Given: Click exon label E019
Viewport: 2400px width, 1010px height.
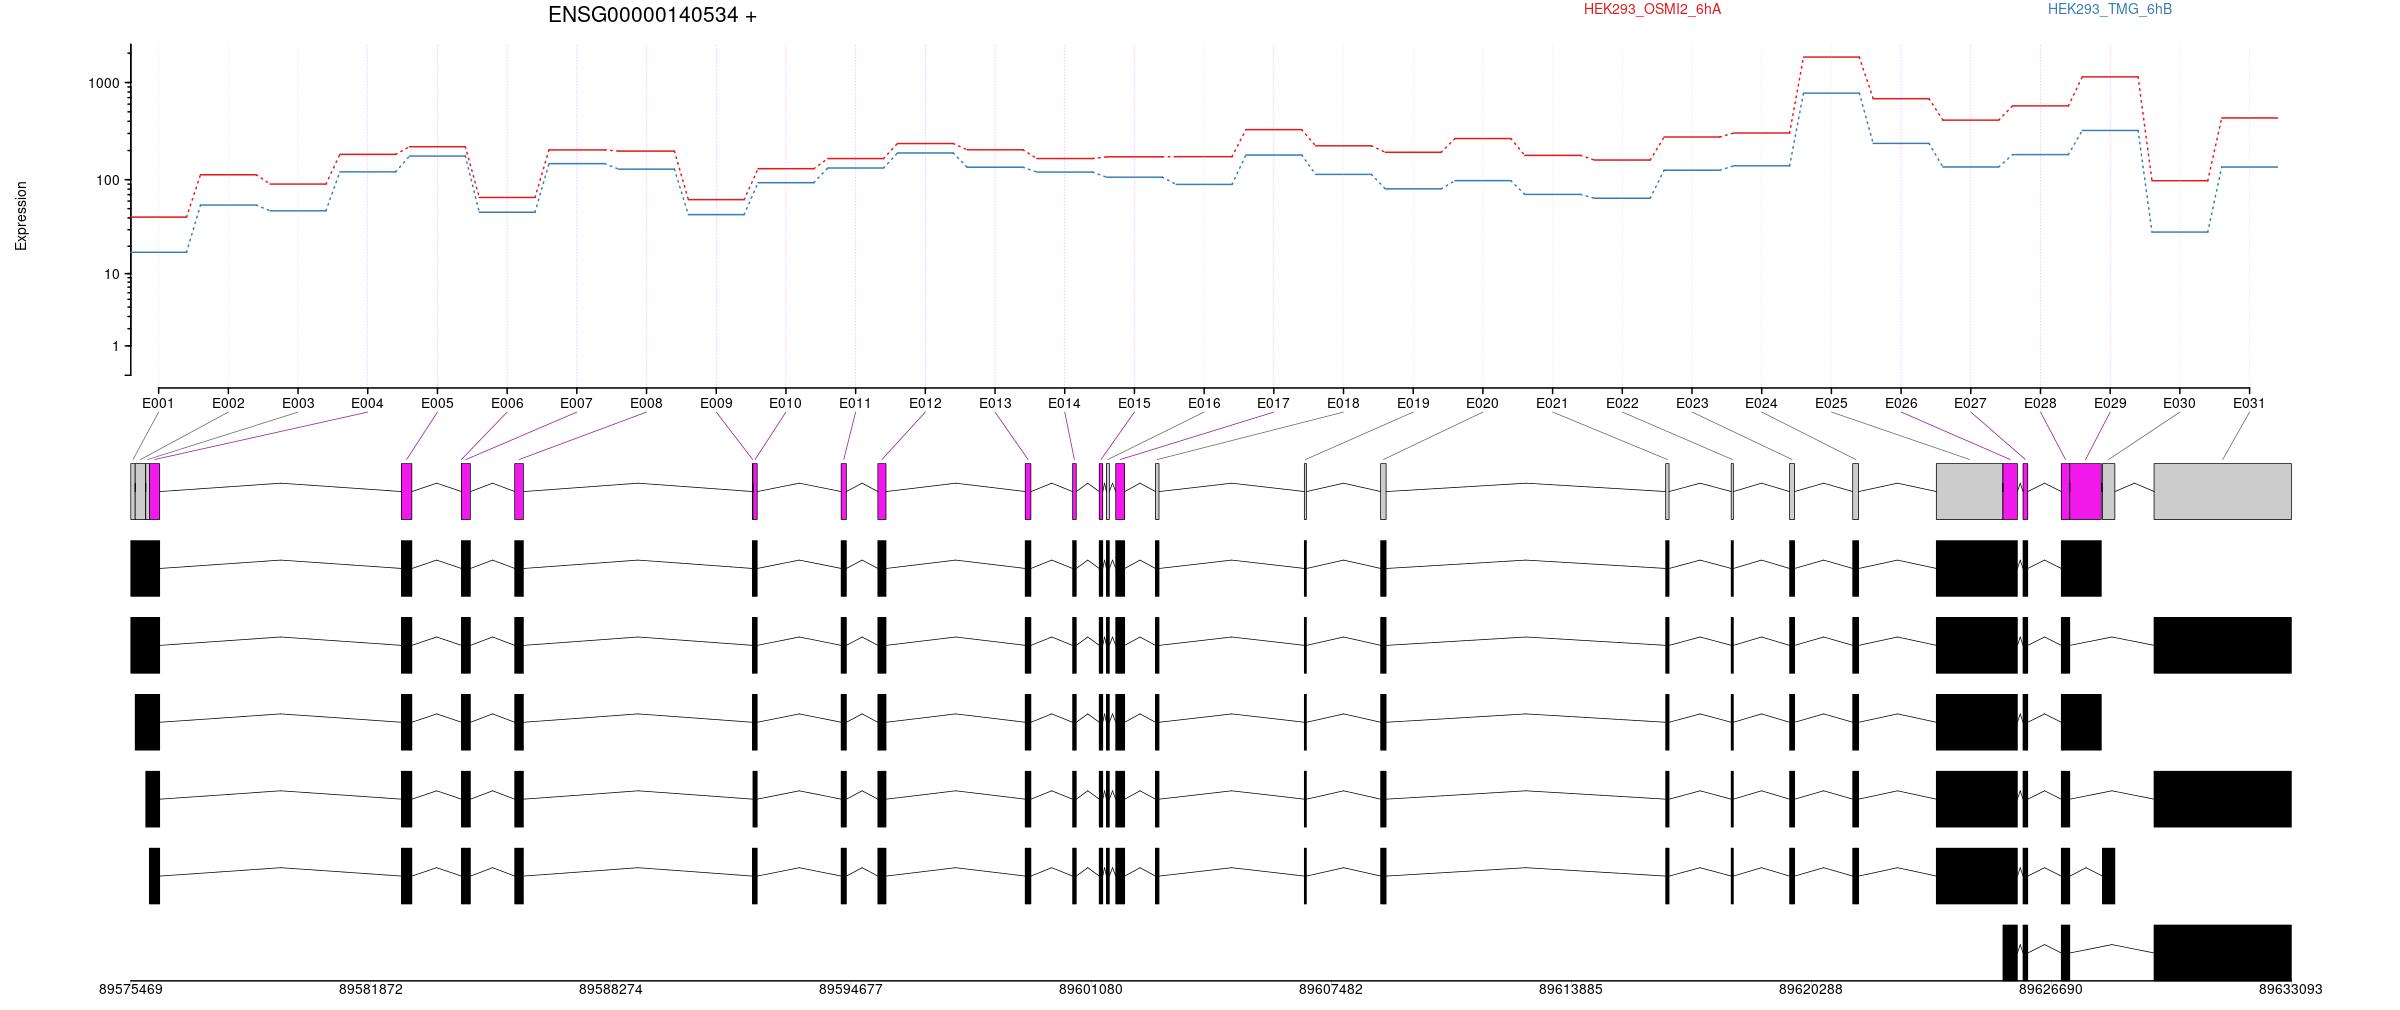Looking at the screenshot, I should (1413, 403).
